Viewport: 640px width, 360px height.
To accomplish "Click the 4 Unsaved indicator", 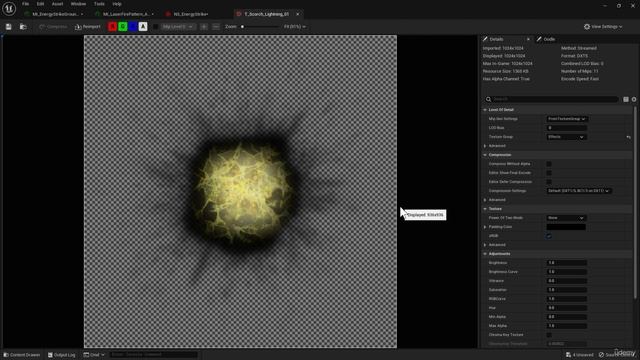I will [x=580, y=355].
